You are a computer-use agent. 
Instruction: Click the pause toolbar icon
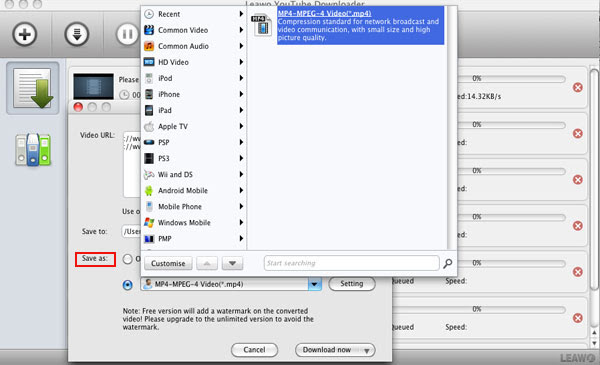[127, 34]
